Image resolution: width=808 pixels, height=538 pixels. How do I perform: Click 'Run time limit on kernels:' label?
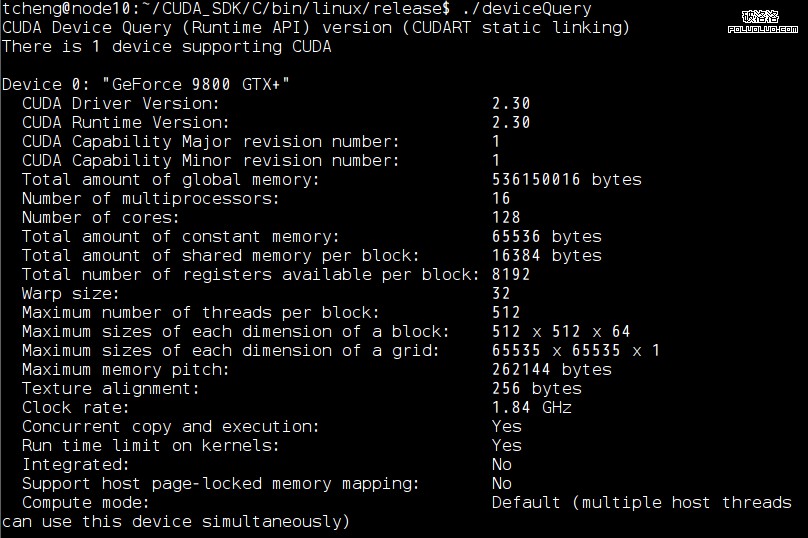pyautogui.click(x=150, y=446)
